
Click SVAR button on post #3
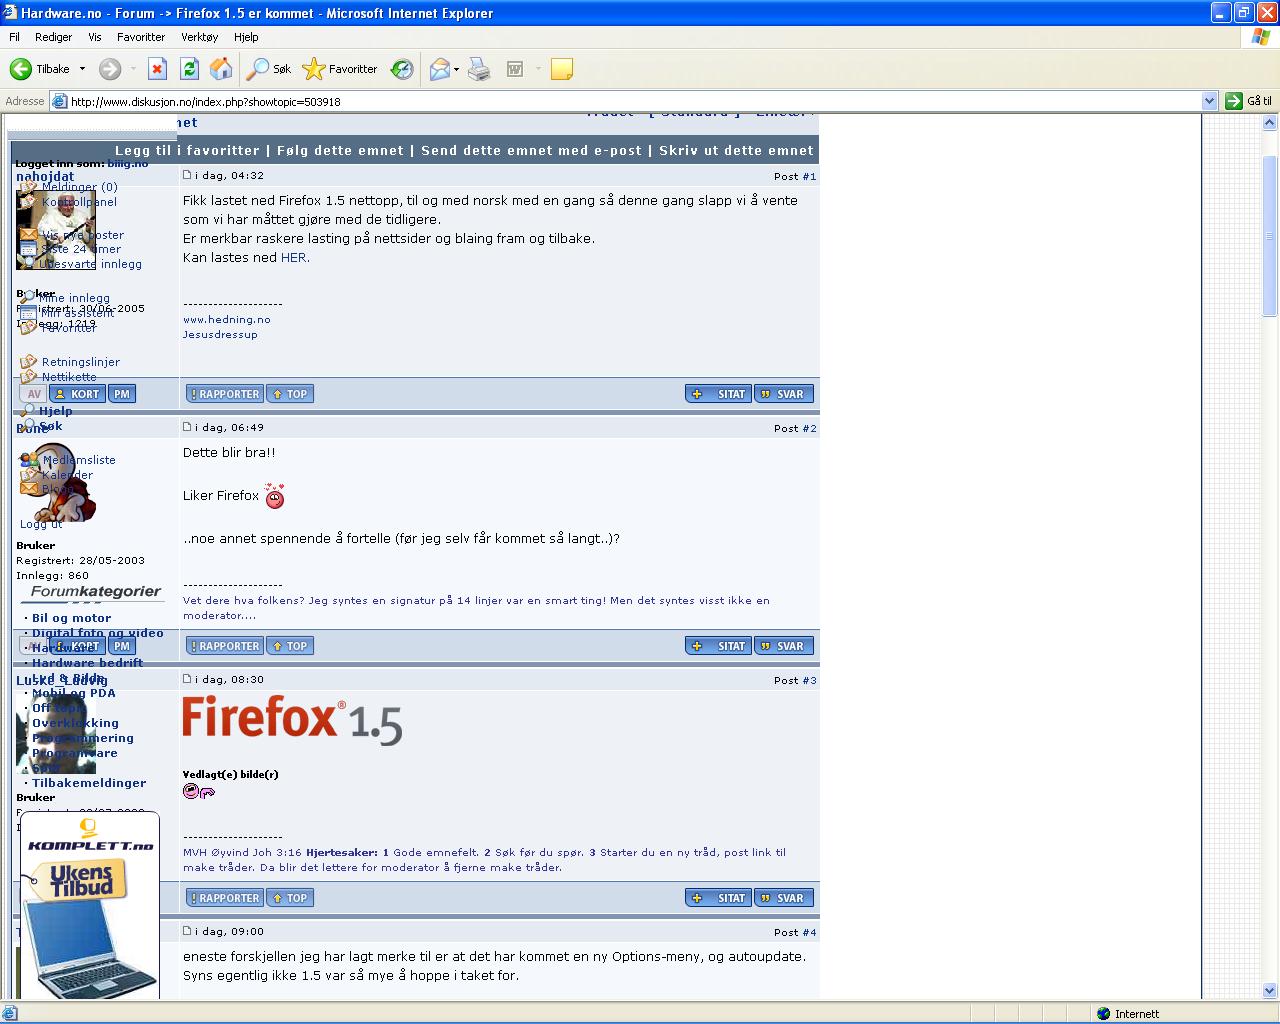pyautogui.click(x=785, y=898)
